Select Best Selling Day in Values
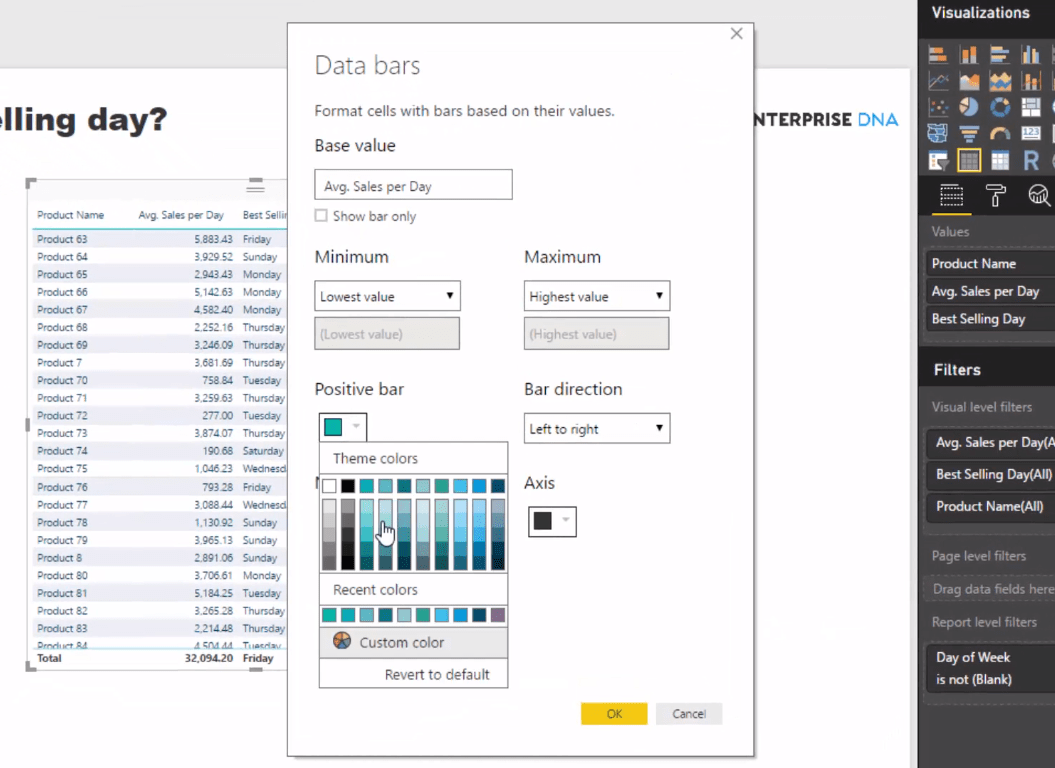 coord(990,319)
